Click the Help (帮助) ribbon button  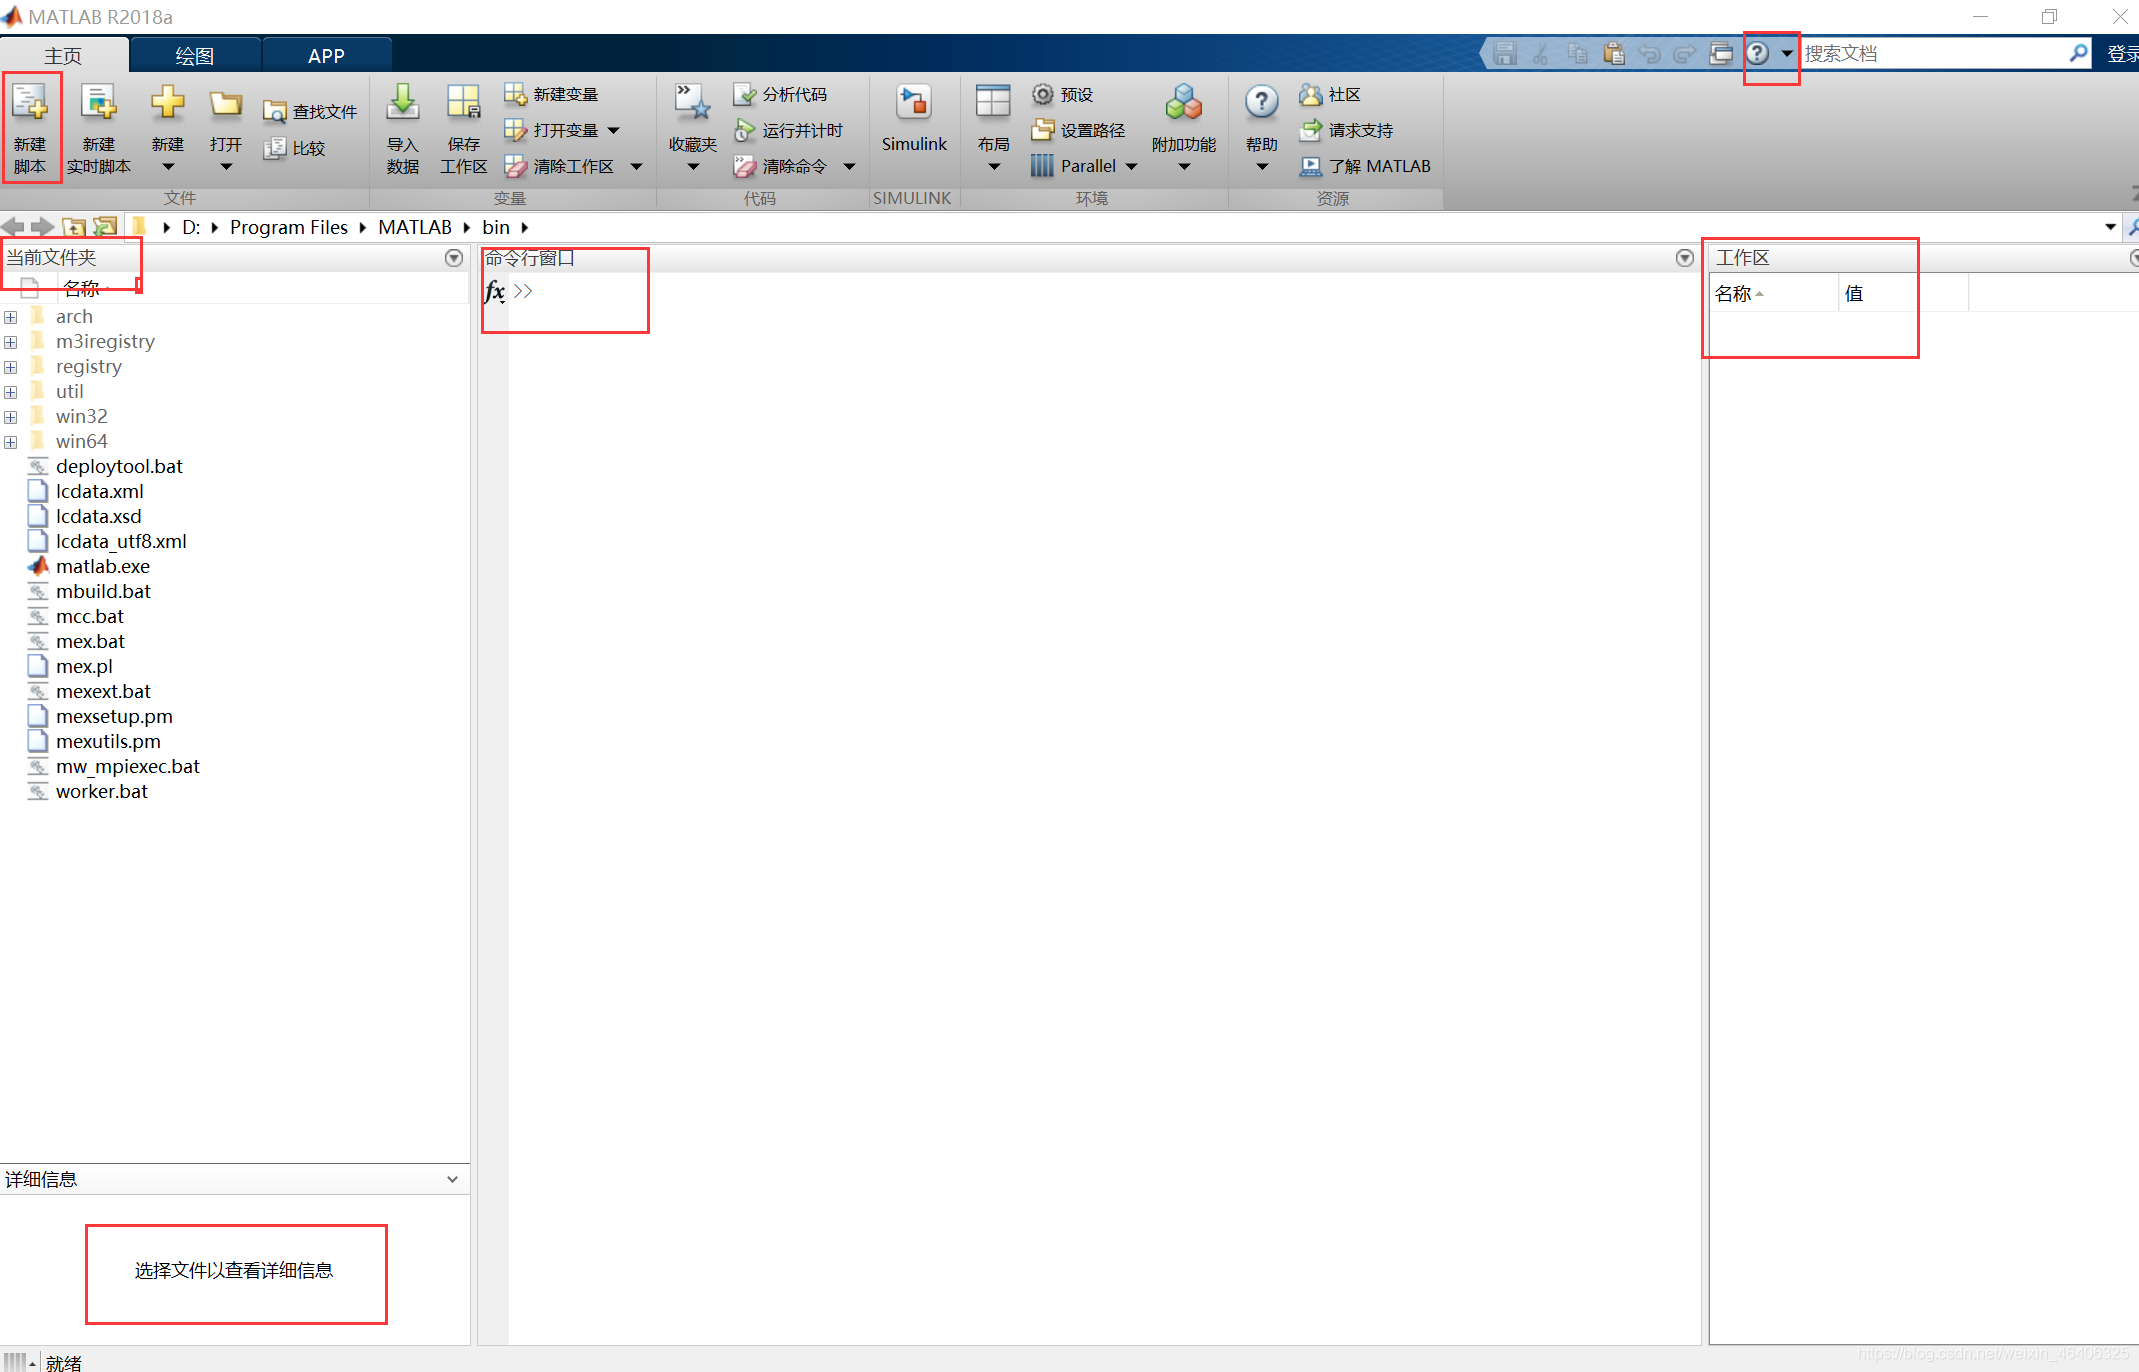coord(1262,127)
